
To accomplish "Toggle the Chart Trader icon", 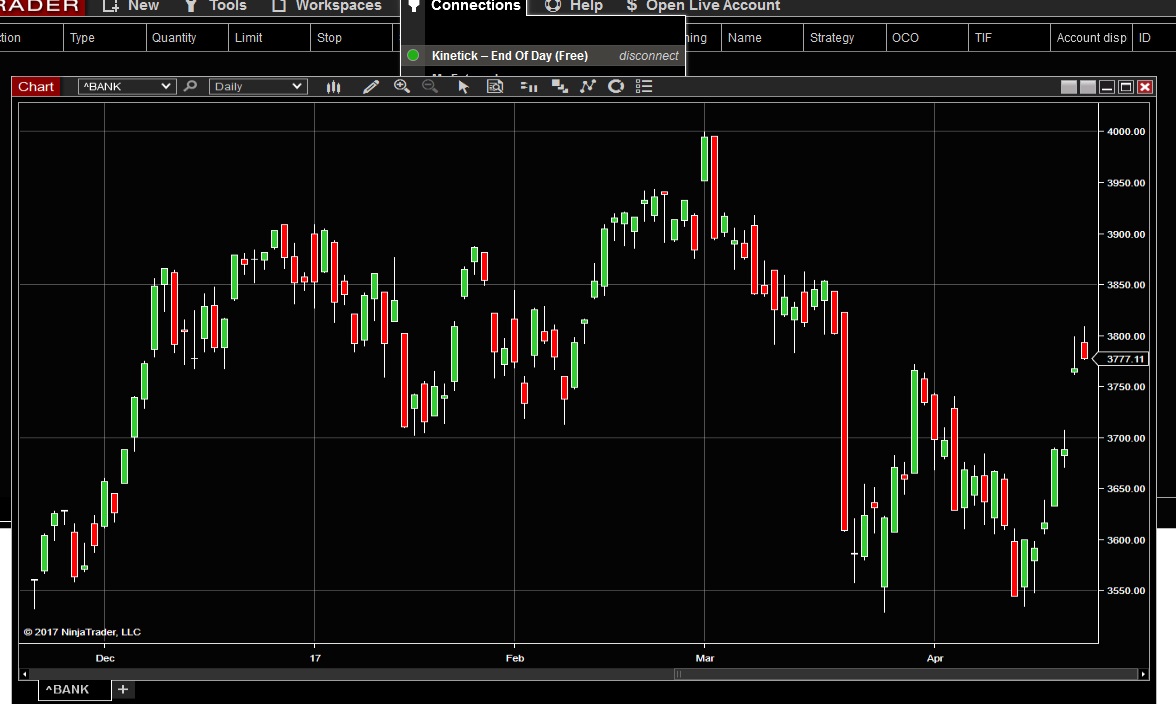I will point(529,87).
